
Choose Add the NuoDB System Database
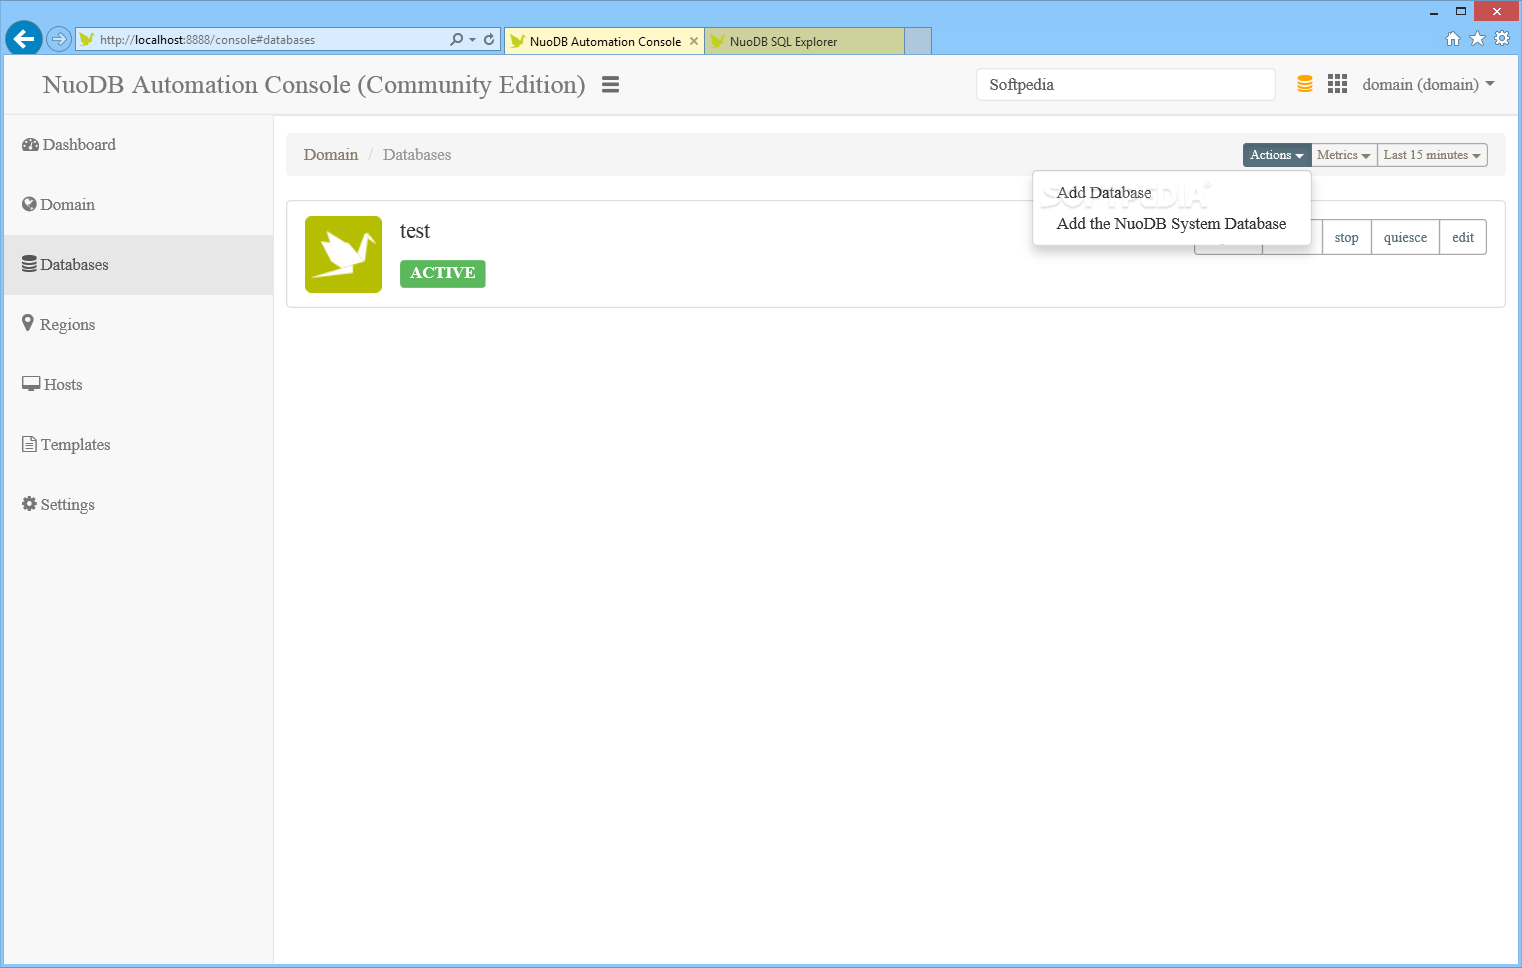pos(1171,224)
